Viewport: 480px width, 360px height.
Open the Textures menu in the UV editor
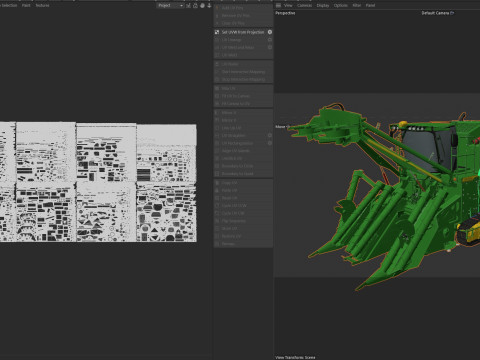(x=42, y=5)
